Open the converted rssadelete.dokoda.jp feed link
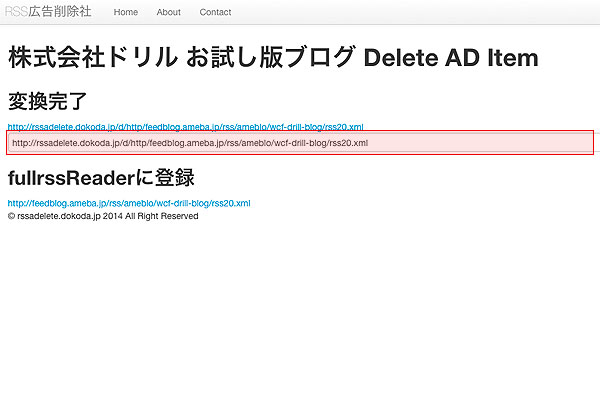 186,127
